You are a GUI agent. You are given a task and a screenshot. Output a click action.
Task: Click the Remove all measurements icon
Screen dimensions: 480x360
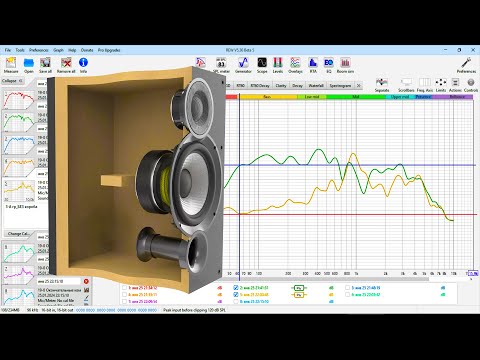[x=66, y=65]
